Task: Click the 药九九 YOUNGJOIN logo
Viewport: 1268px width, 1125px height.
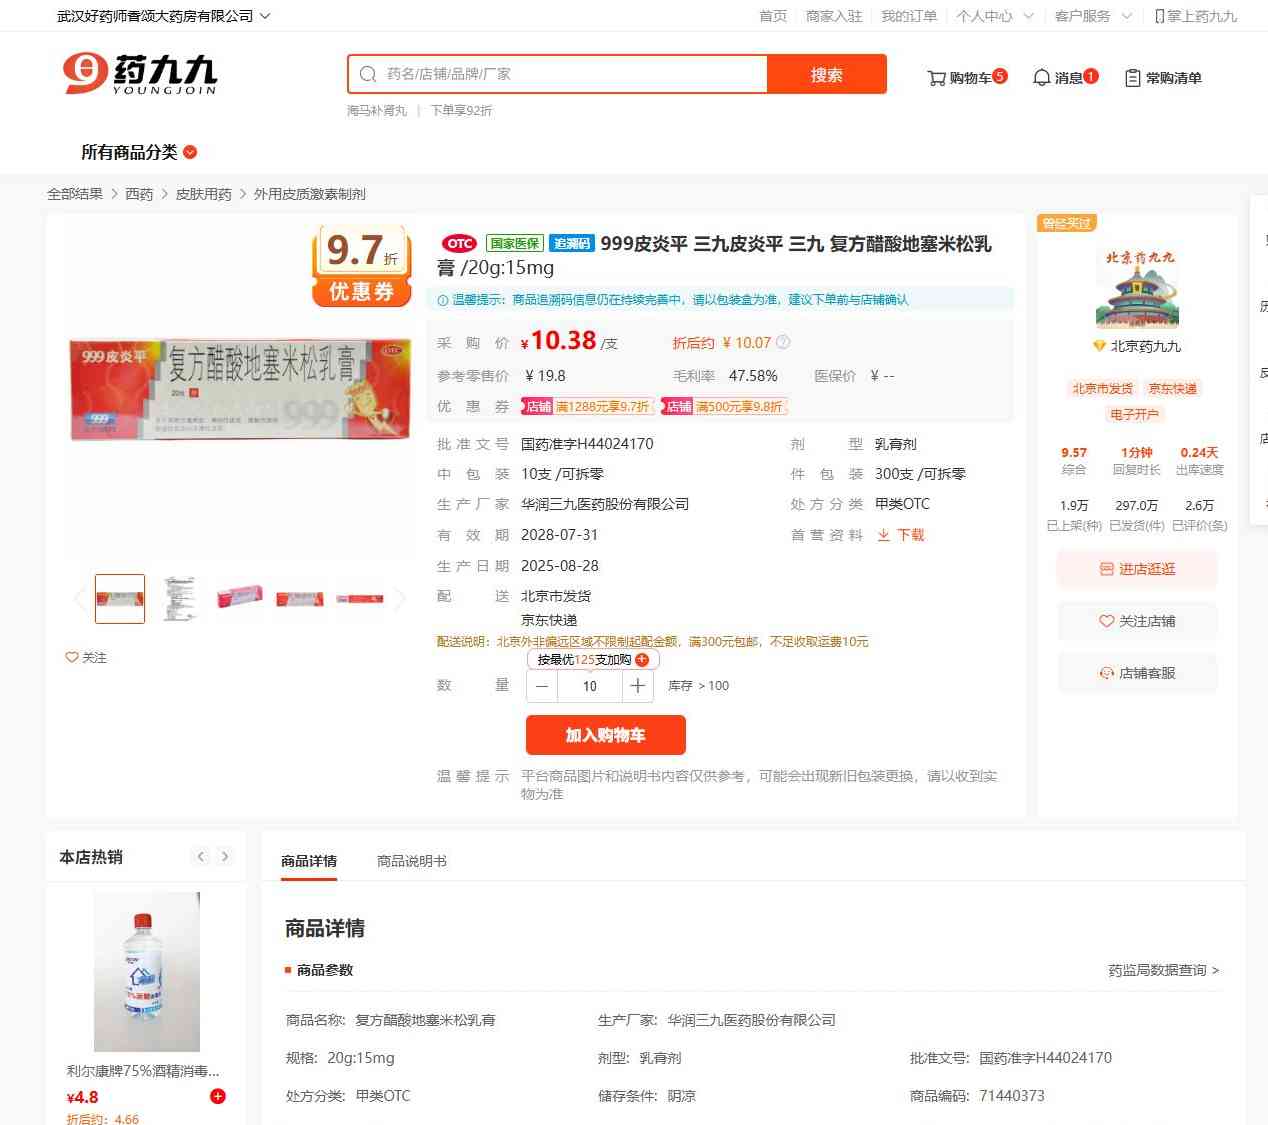Action: 140,74
